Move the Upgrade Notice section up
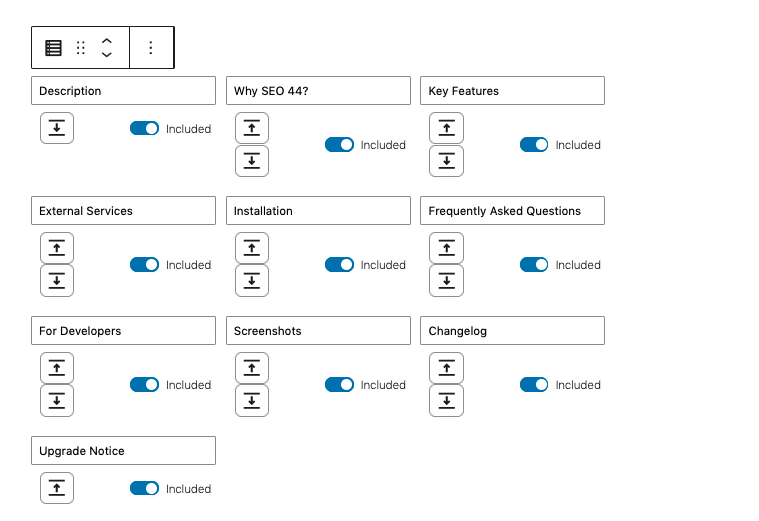The image size is (759, 521). click(x=57, y=488)
